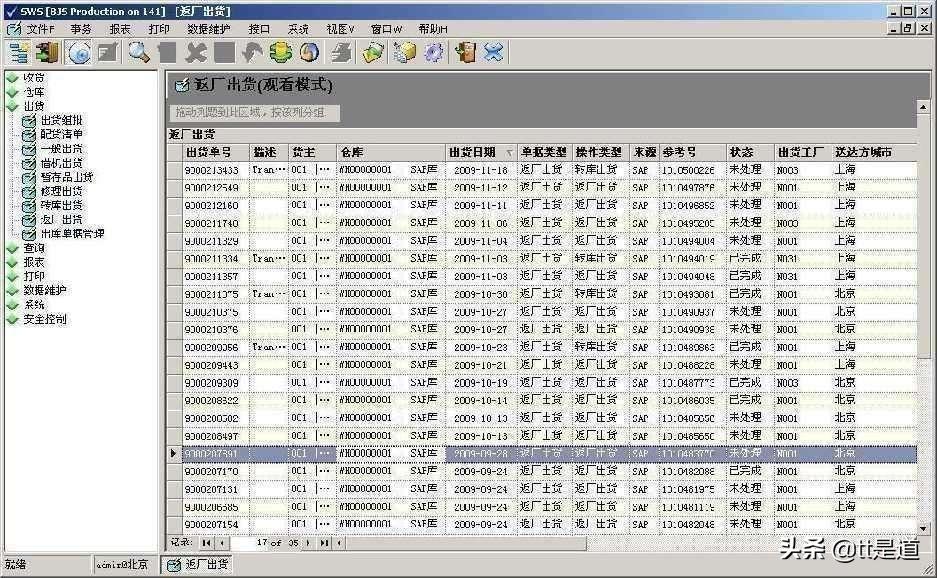The width and height of the screenshot is (937, 578).
Task: Click the blue X toolbar icon
Action: (494, 53)
